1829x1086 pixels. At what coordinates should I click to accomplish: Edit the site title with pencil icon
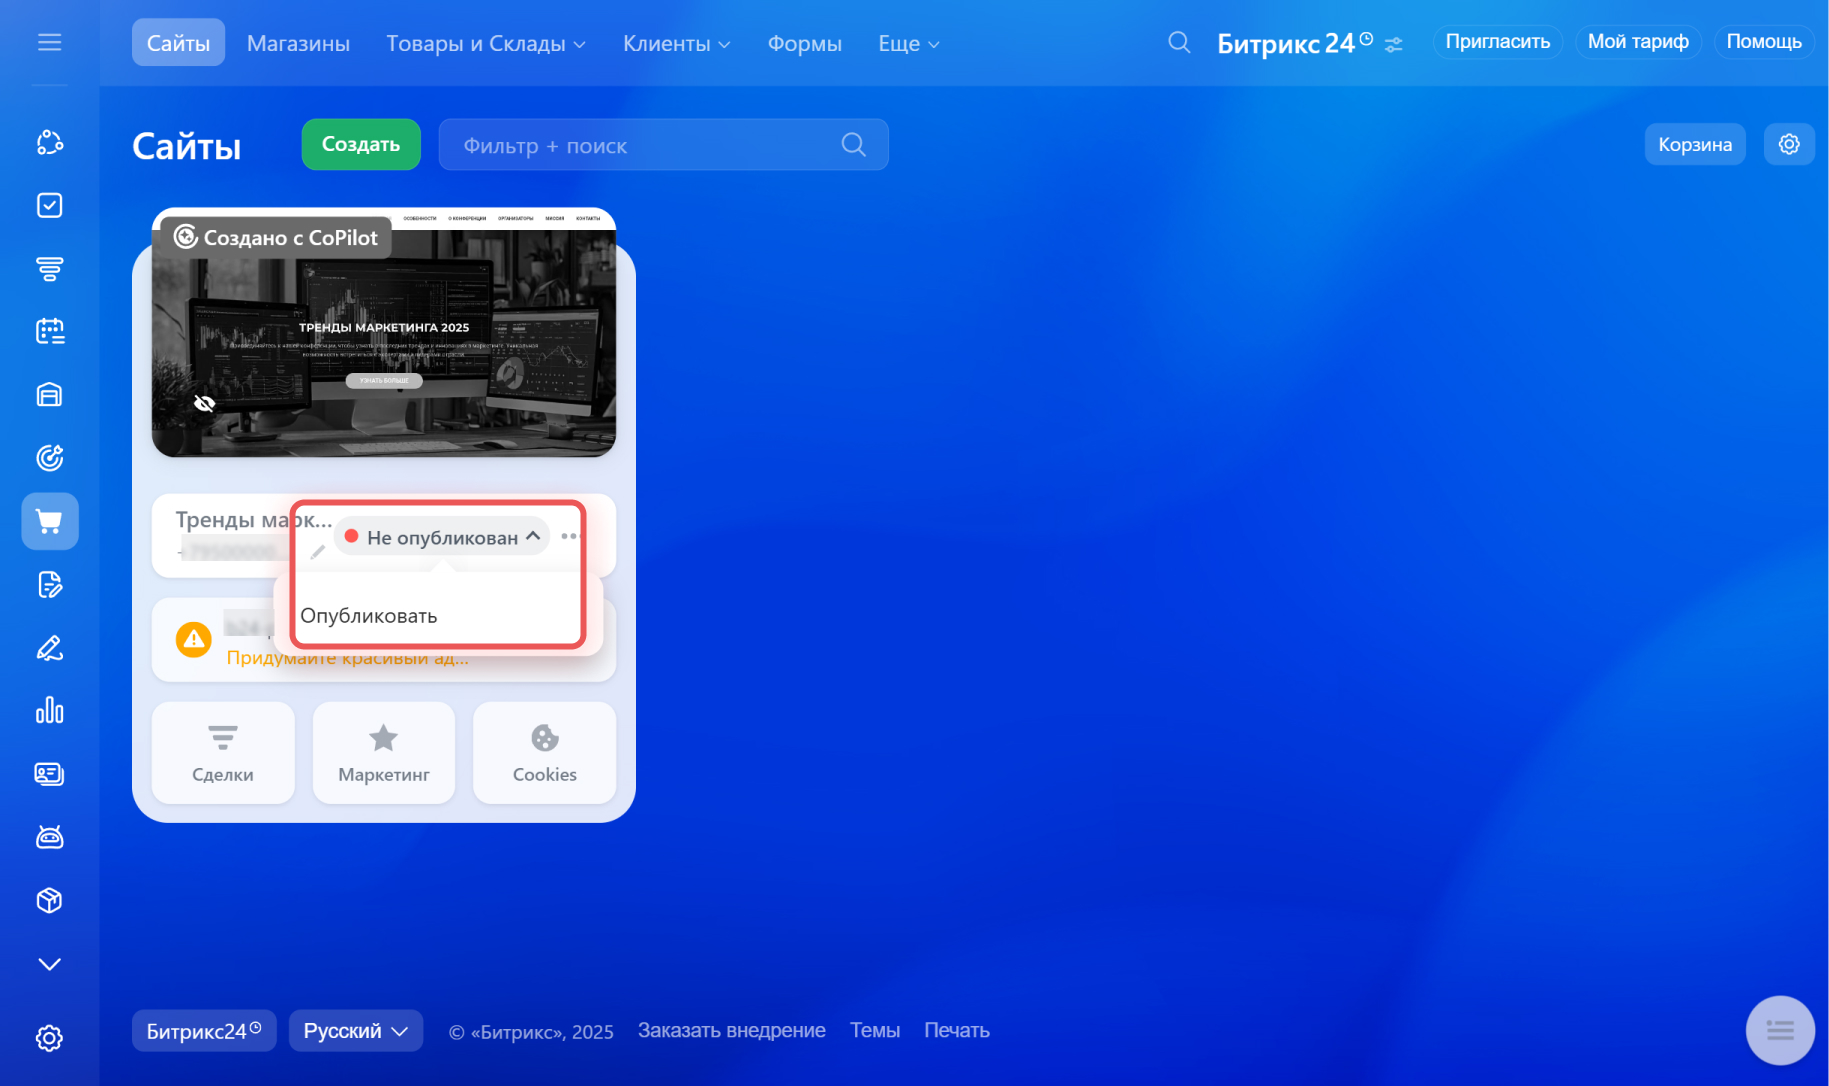click(317, 551)
